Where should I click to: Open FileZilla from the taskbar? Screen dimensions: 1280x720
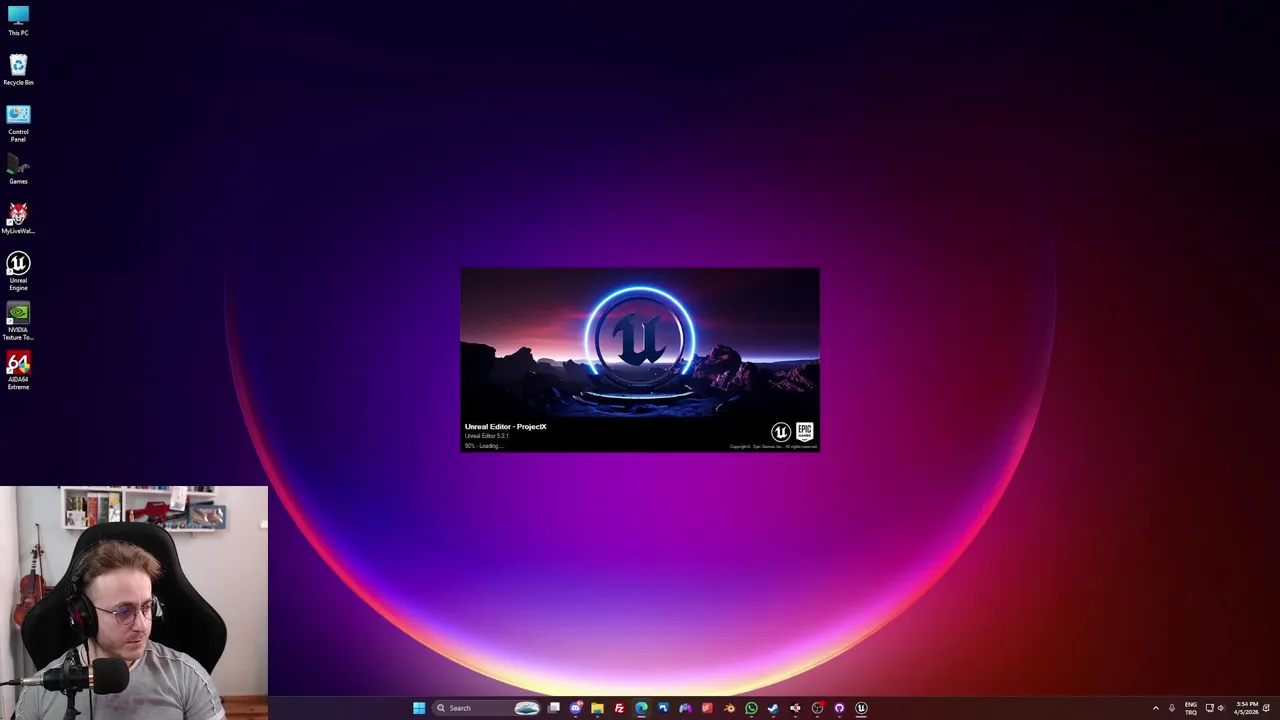619,708
